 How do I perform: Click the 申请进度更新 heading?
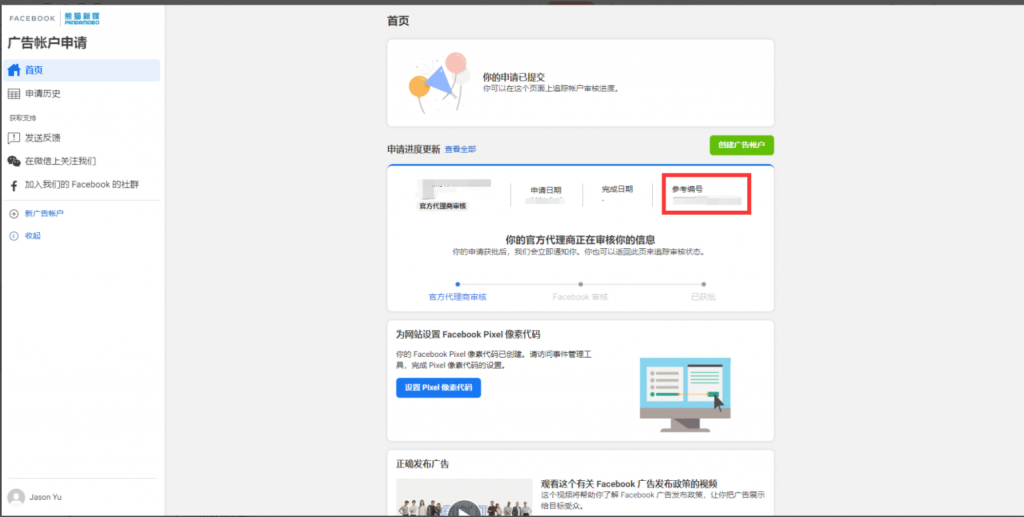(x=413, y=149)
